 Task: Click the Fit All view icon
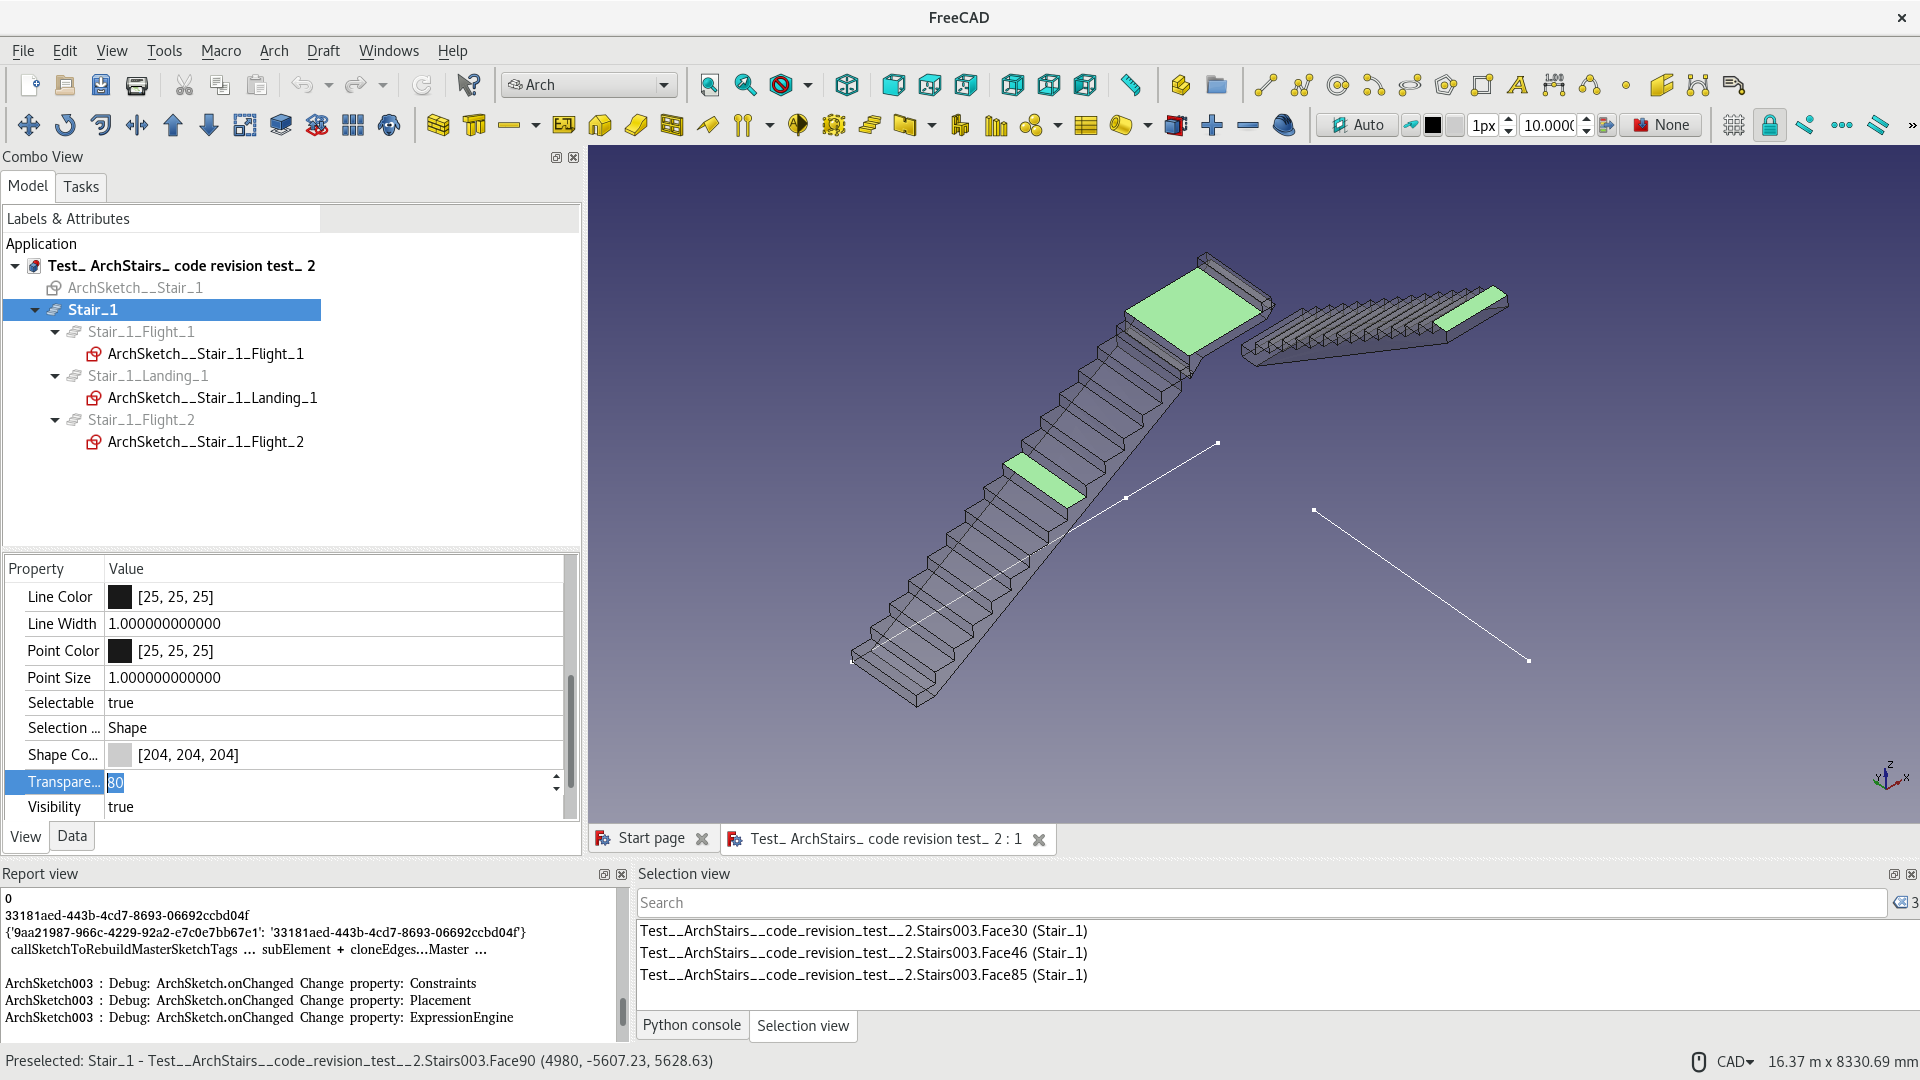pyautogui.click(x=709, y=85)
